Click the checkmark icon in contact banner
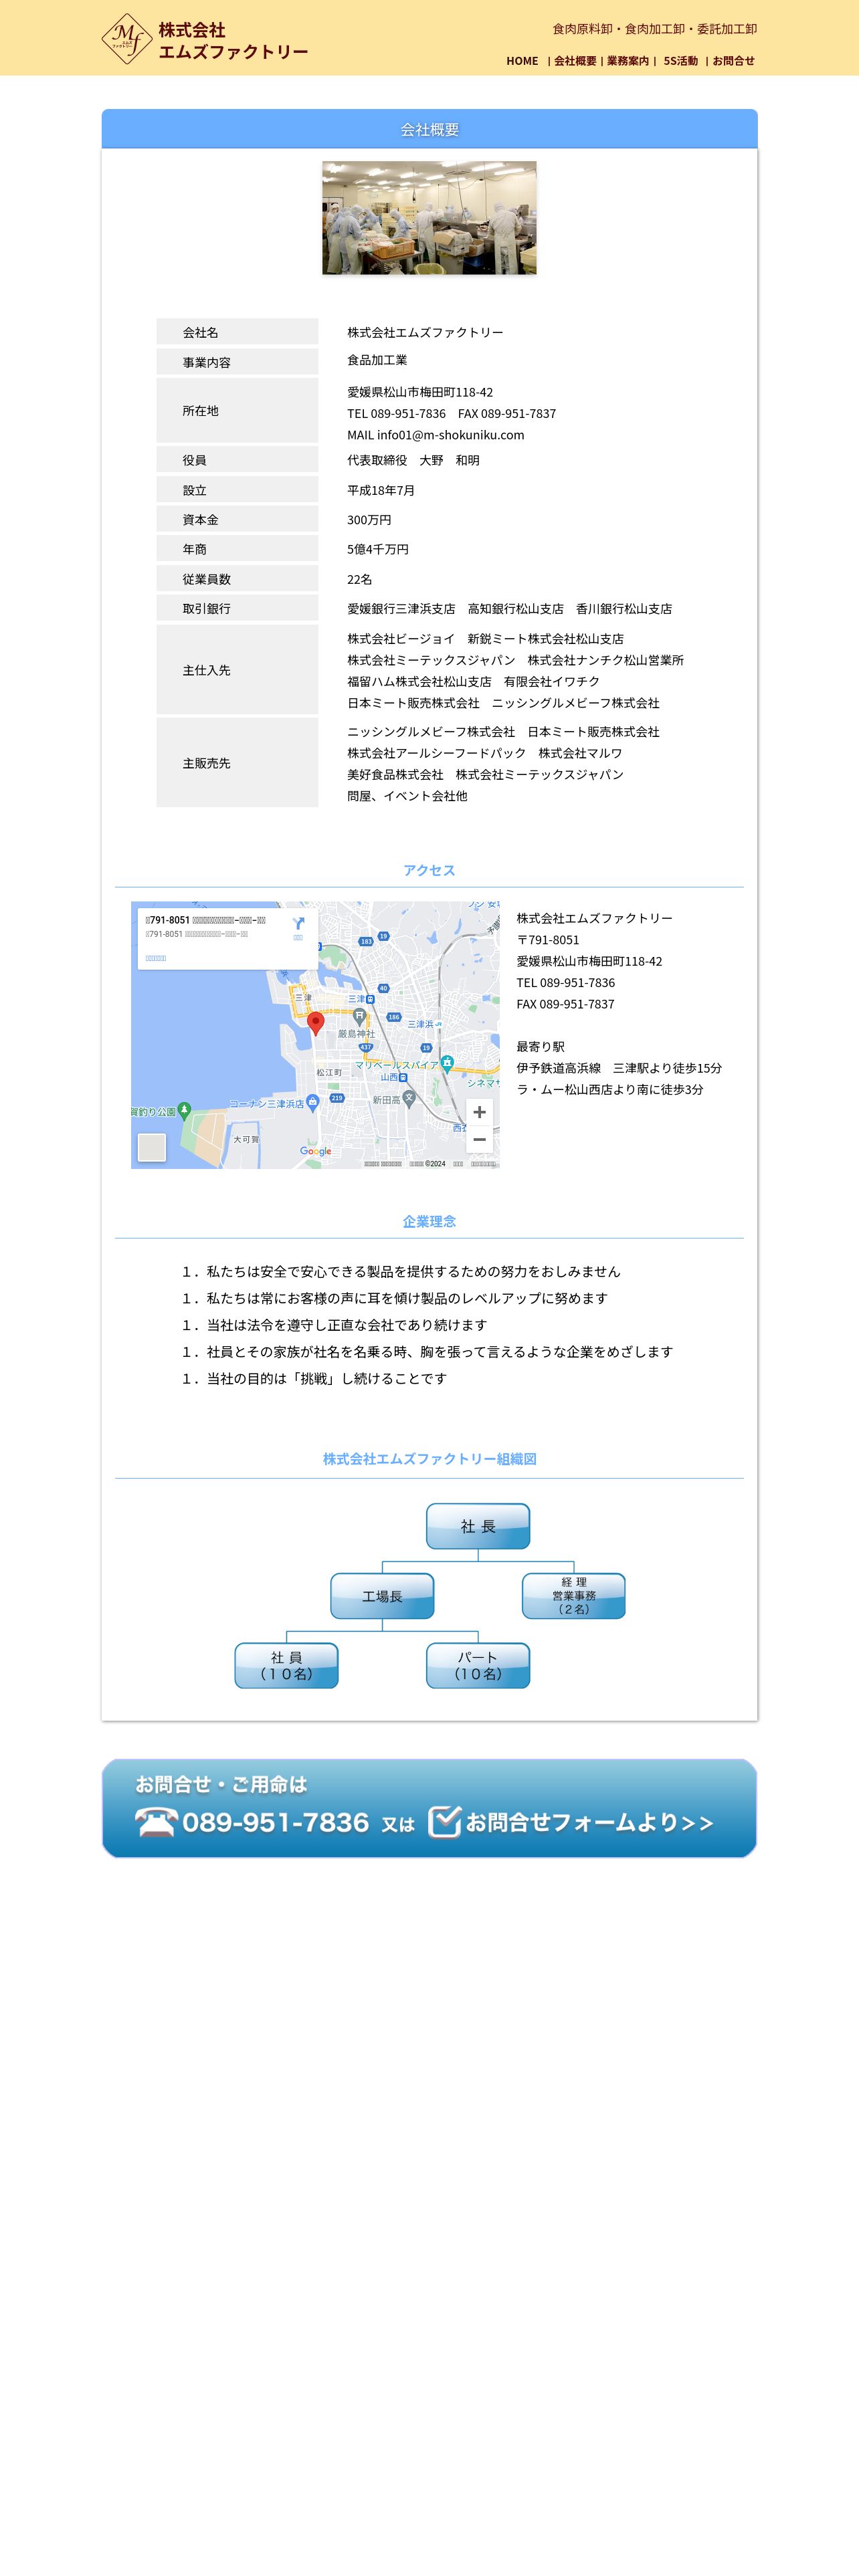This screenshot has height=2576, width=859. 444,1821
